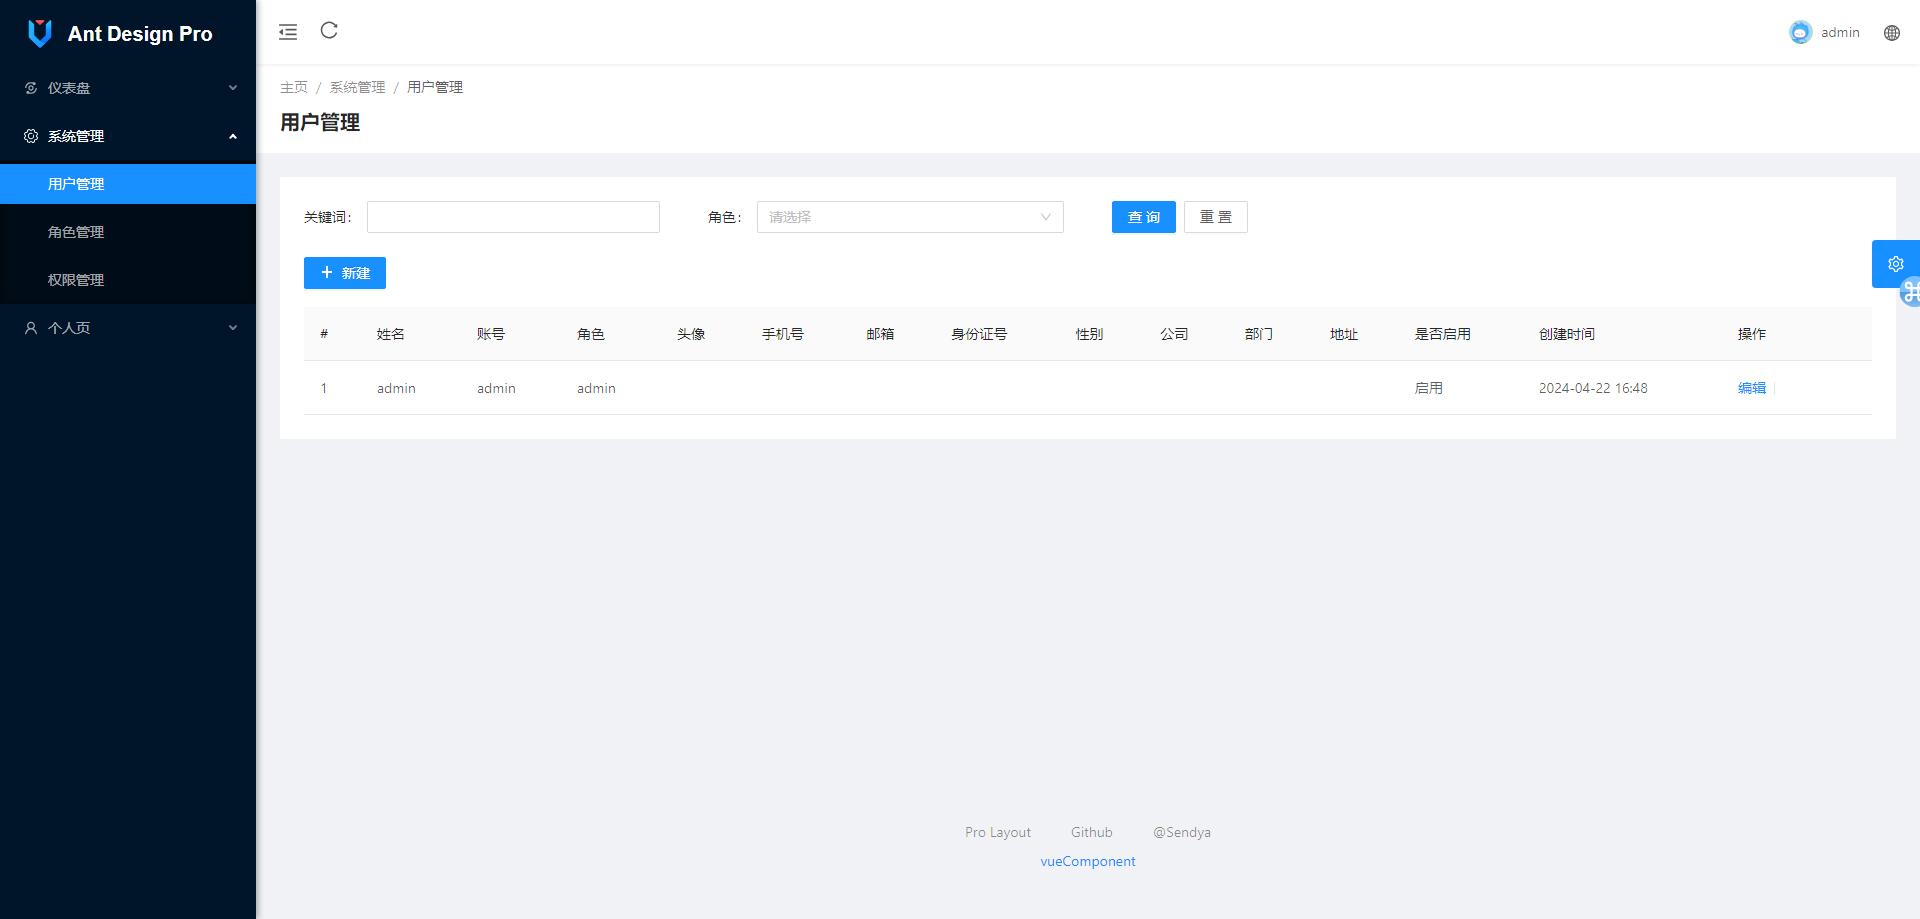This screenshot has height=919, width=1920.
Task: Open 权限管理 in the sidebar
Action: (128, 280)
